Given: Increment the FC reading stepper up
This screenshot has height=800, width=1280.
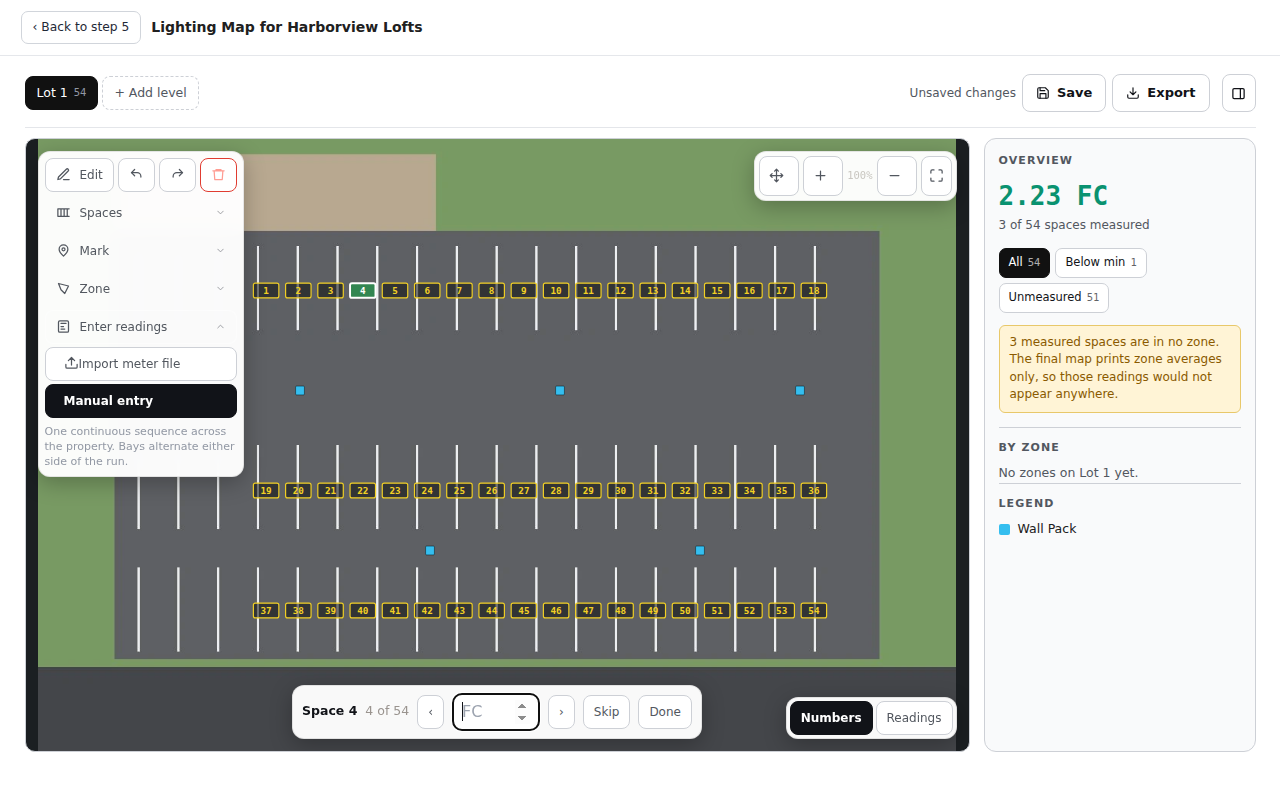Looking at the screenshot, I should 522,706.
